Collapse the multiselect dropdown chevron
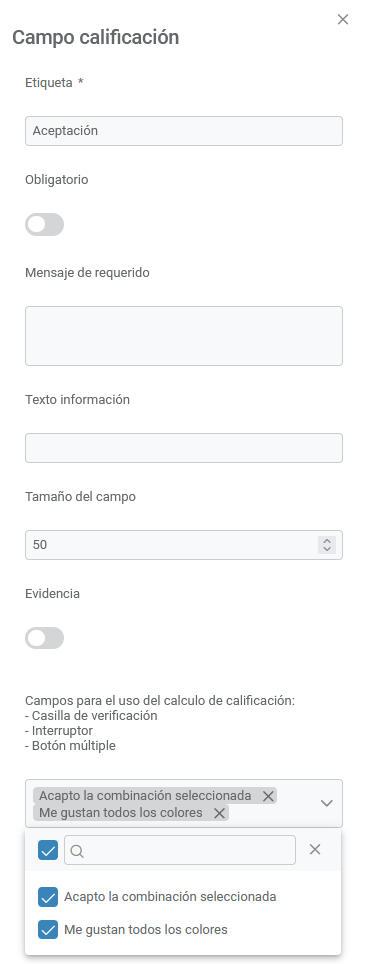Viewport: 369px width, 964px height. (327, 804)
